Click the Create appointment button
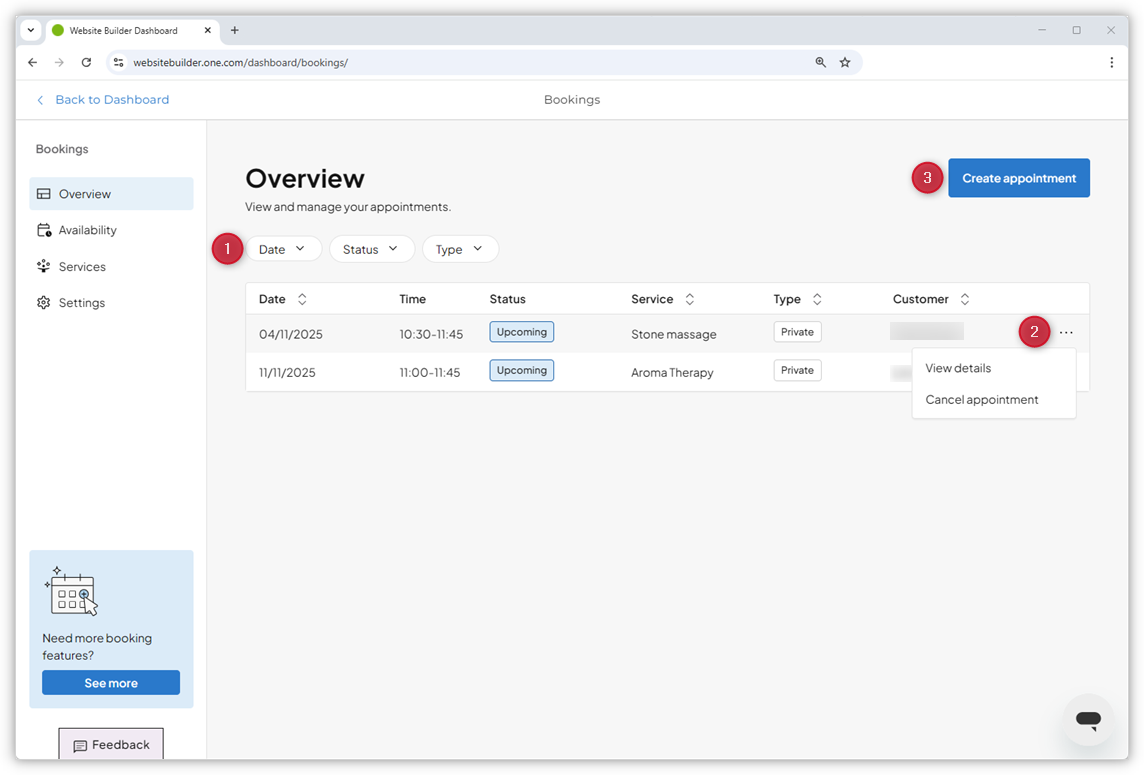Screen dimensions: 1144x775 coord(1018,177)
